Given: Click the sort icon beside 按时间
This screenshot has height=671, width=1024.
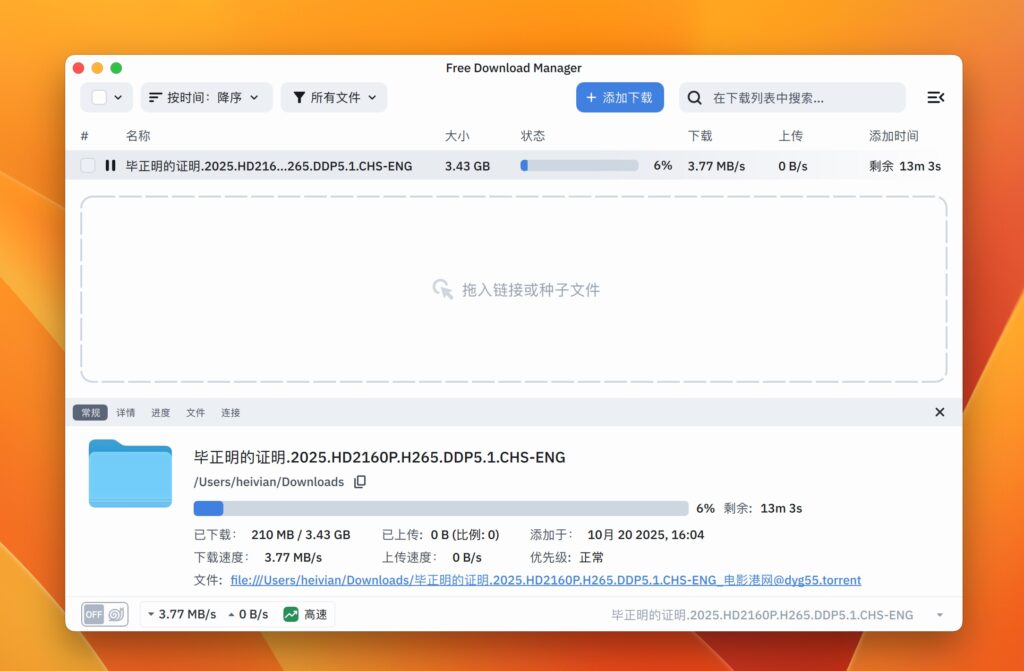Looking at the screenshot, I should click(x=158, y=97).
